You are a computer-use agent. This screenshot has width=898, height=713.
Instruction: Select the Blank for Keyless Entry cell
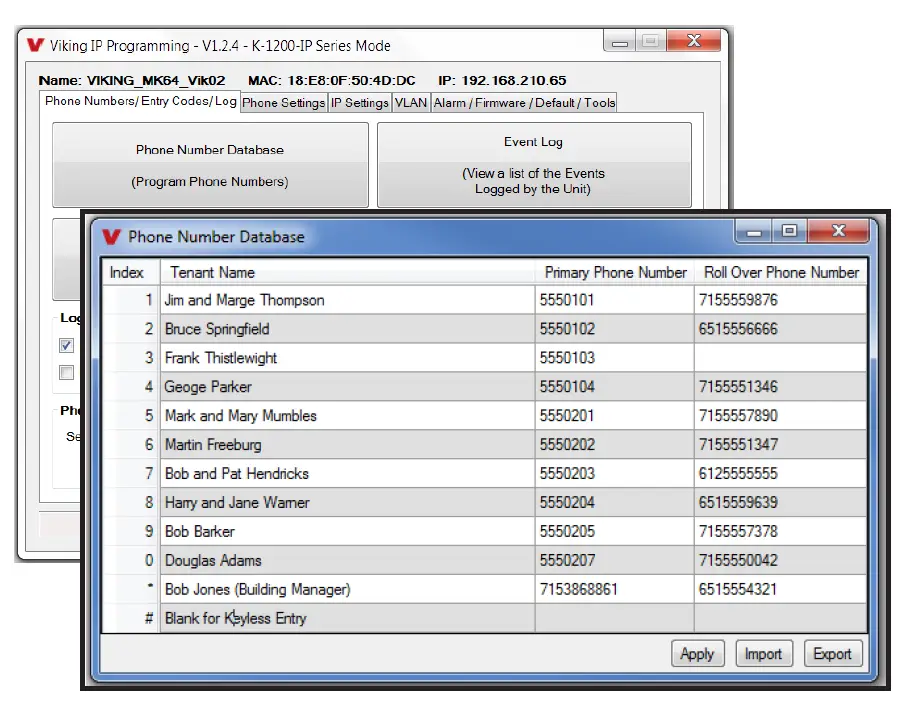(x=347, y=618)
